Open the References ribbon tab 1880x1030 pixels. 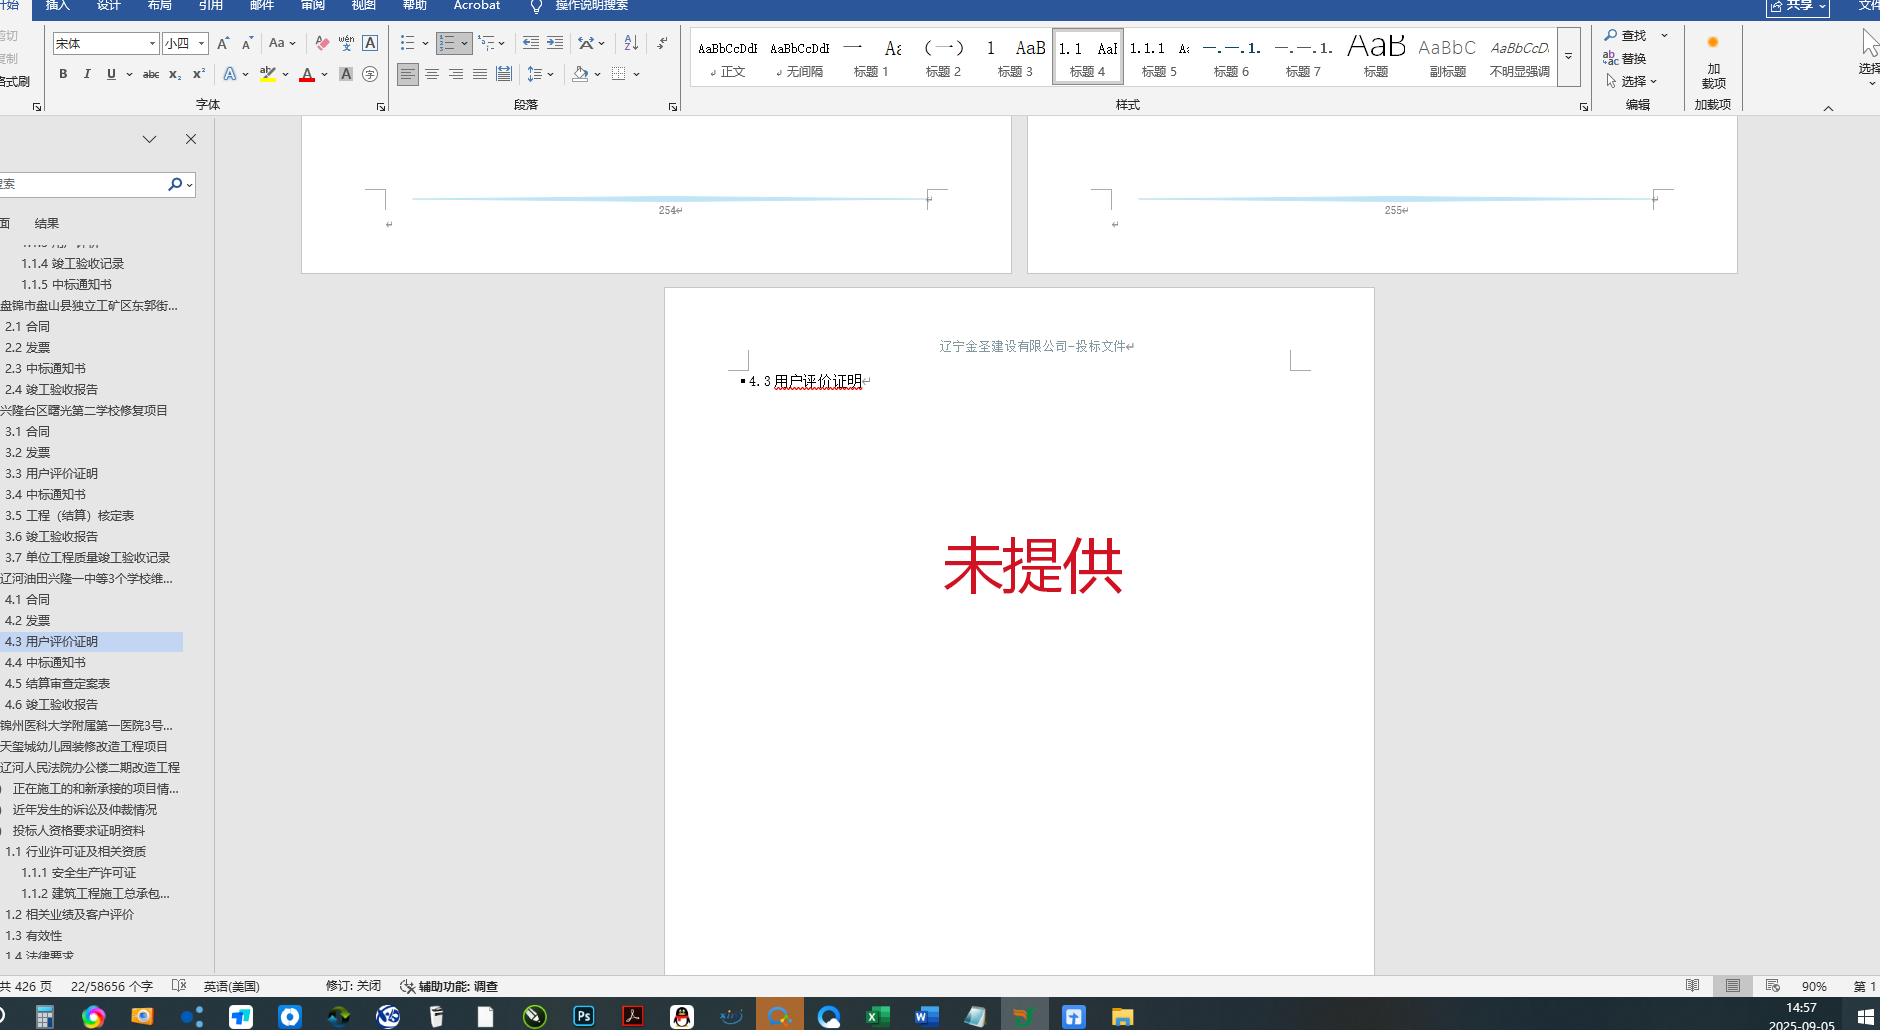point(211,6)
